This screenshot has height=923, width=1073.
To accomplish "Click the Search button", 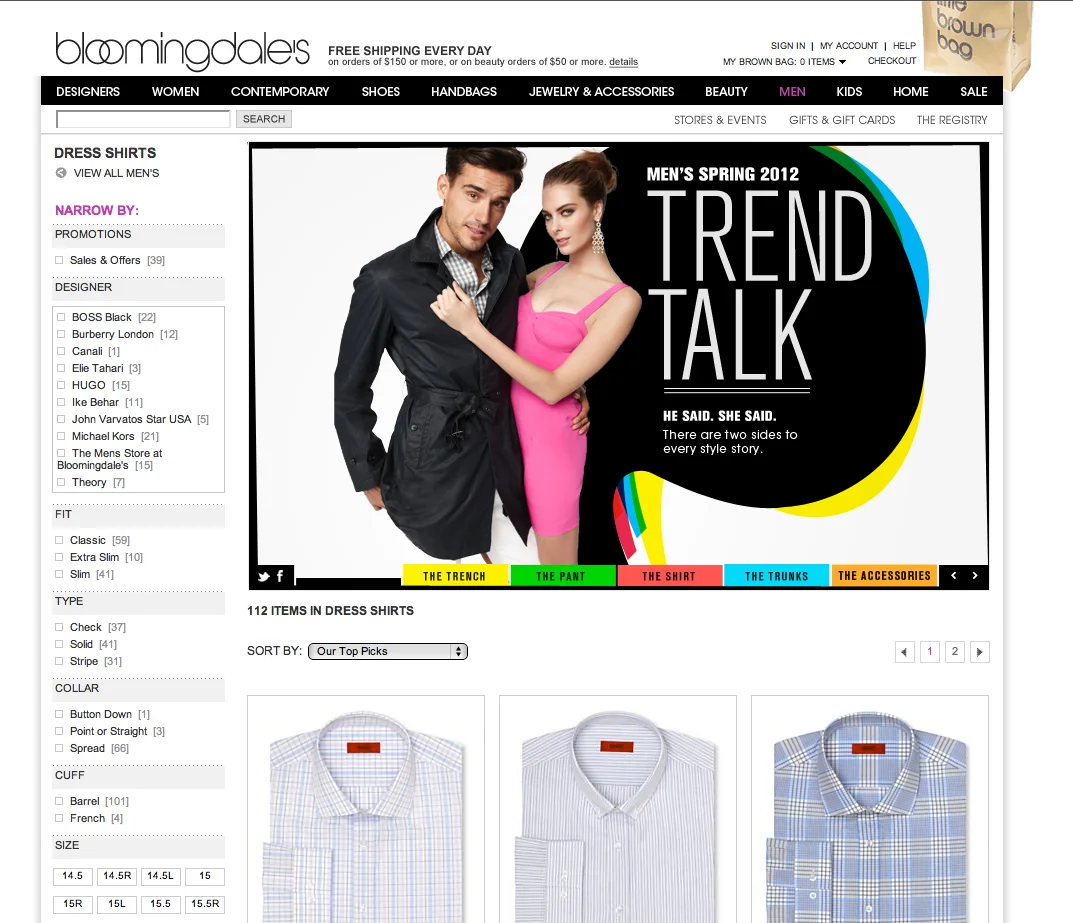I will click(264, 119).
